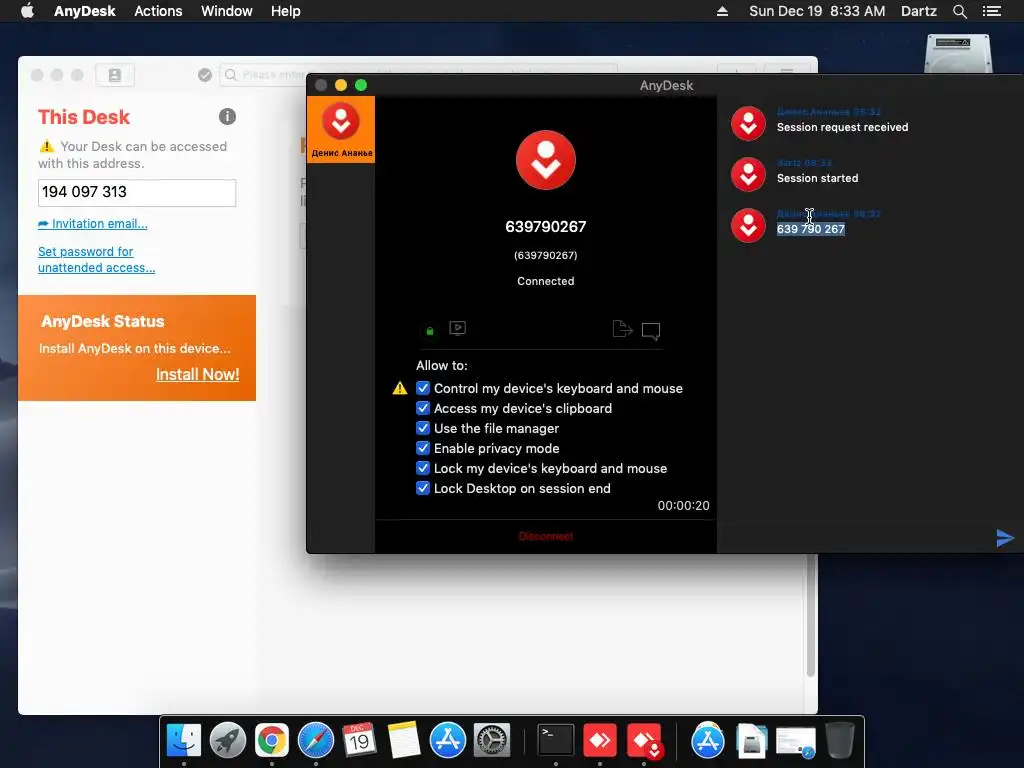1024x768 pixels.
Task: Click avatar next to 639 790 267 message
Action: (748, 225)
